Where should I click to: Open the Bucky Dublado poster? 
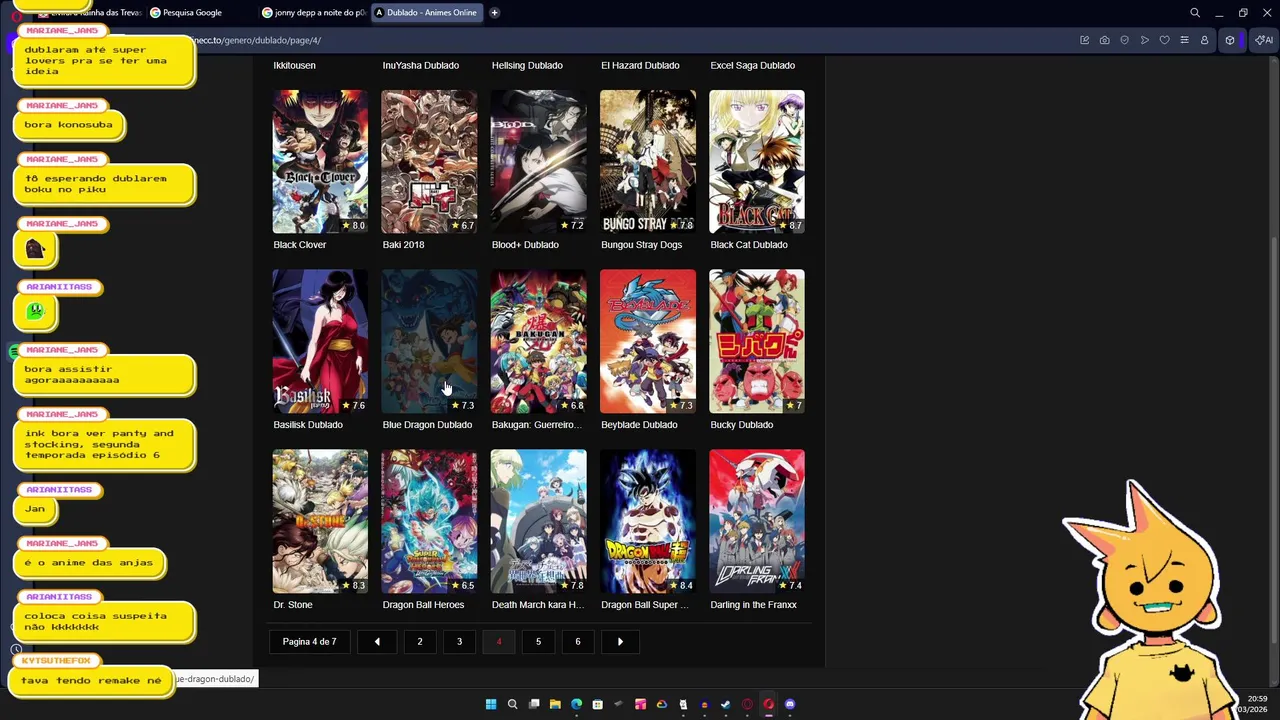(x=757, y=341)
